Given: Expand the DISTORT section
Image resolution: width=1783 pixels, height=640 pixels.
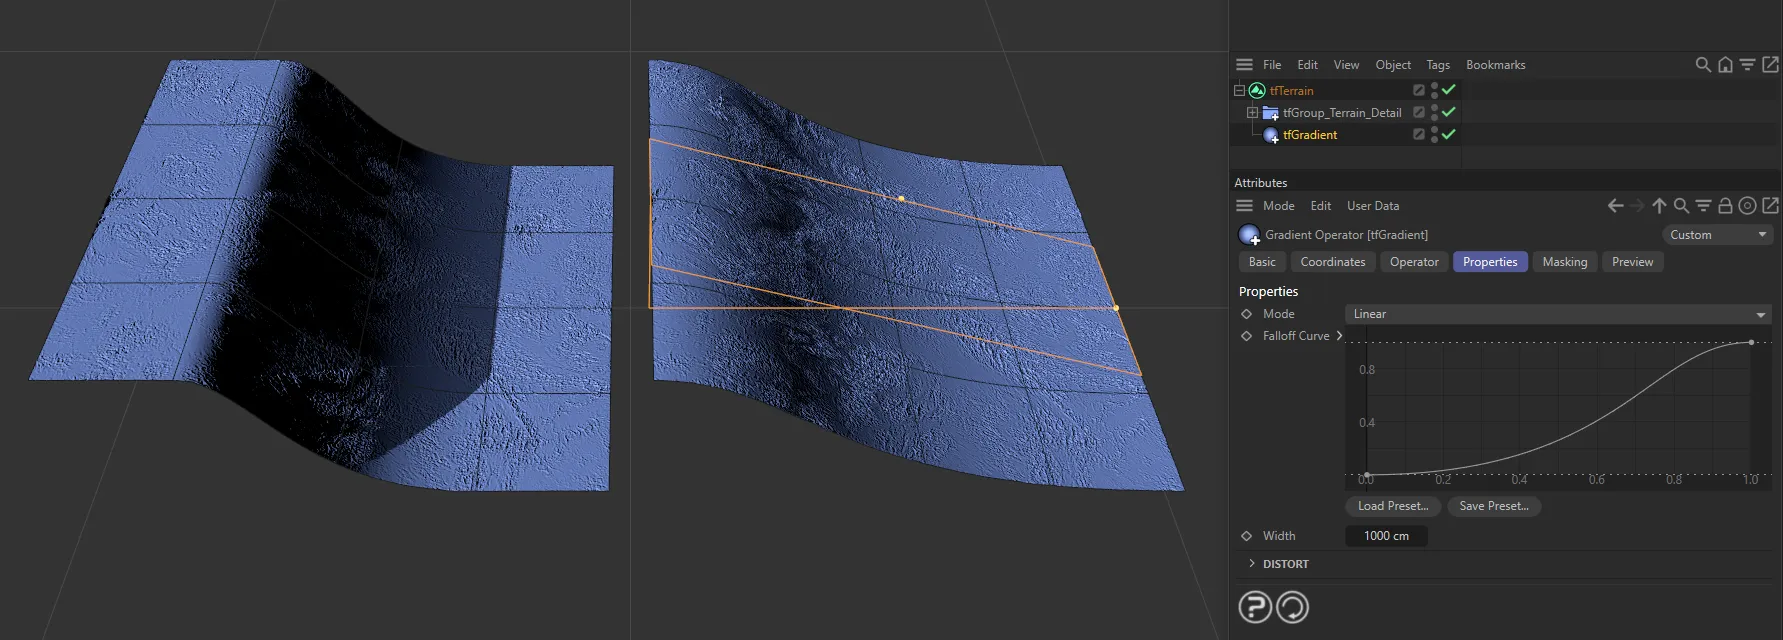Looking at the screenshot, I should (1252, 564).
